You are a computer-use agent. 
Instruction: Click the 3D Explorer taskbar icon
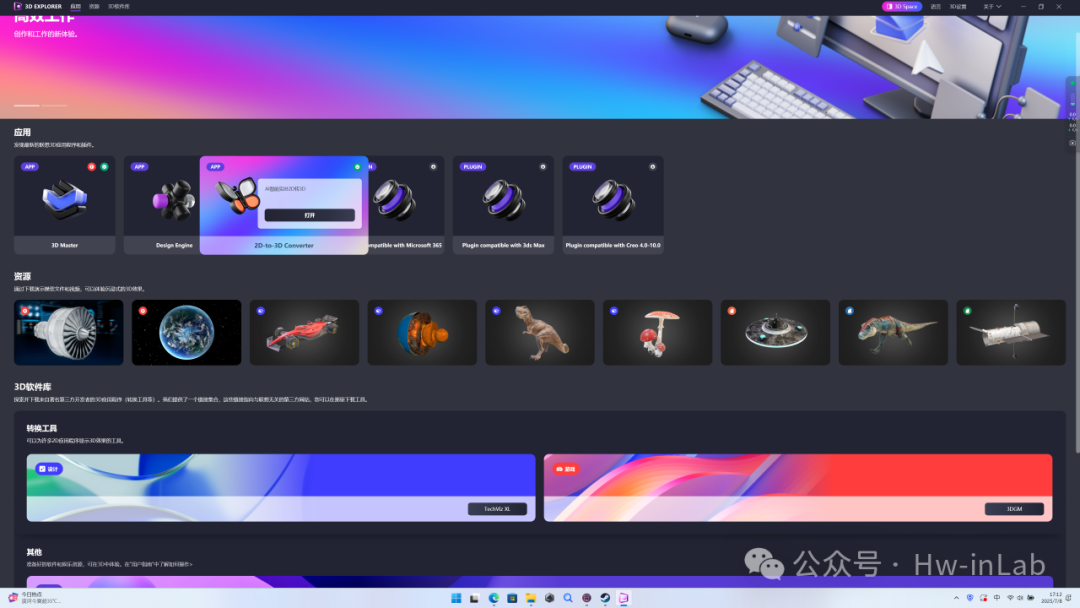point(623,598)
